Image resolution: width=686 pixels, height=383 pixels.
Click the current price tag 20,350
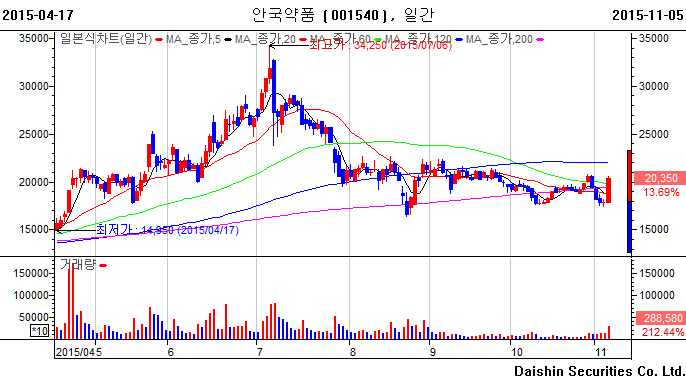pos(660,178)
